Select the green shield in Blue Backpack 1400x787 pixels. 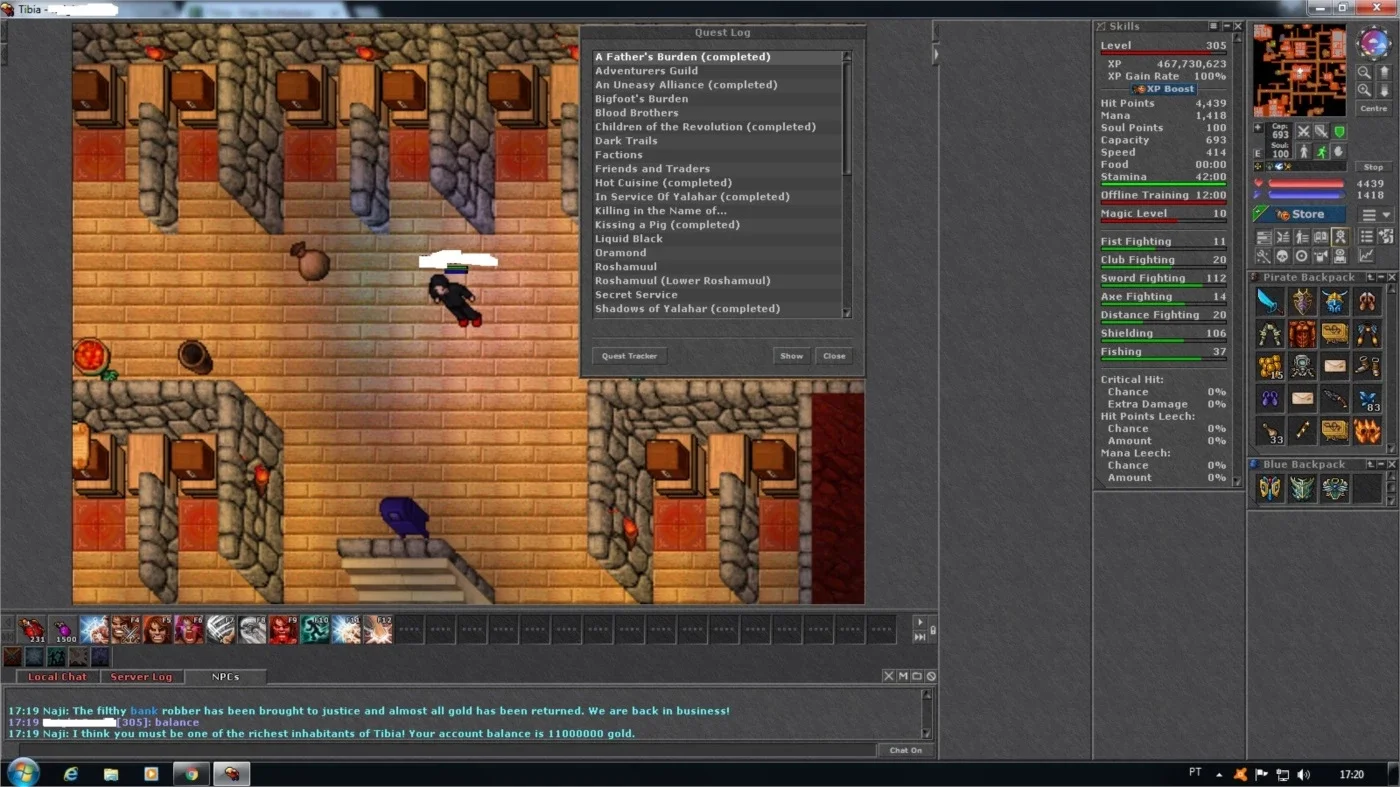[1303, 488]
